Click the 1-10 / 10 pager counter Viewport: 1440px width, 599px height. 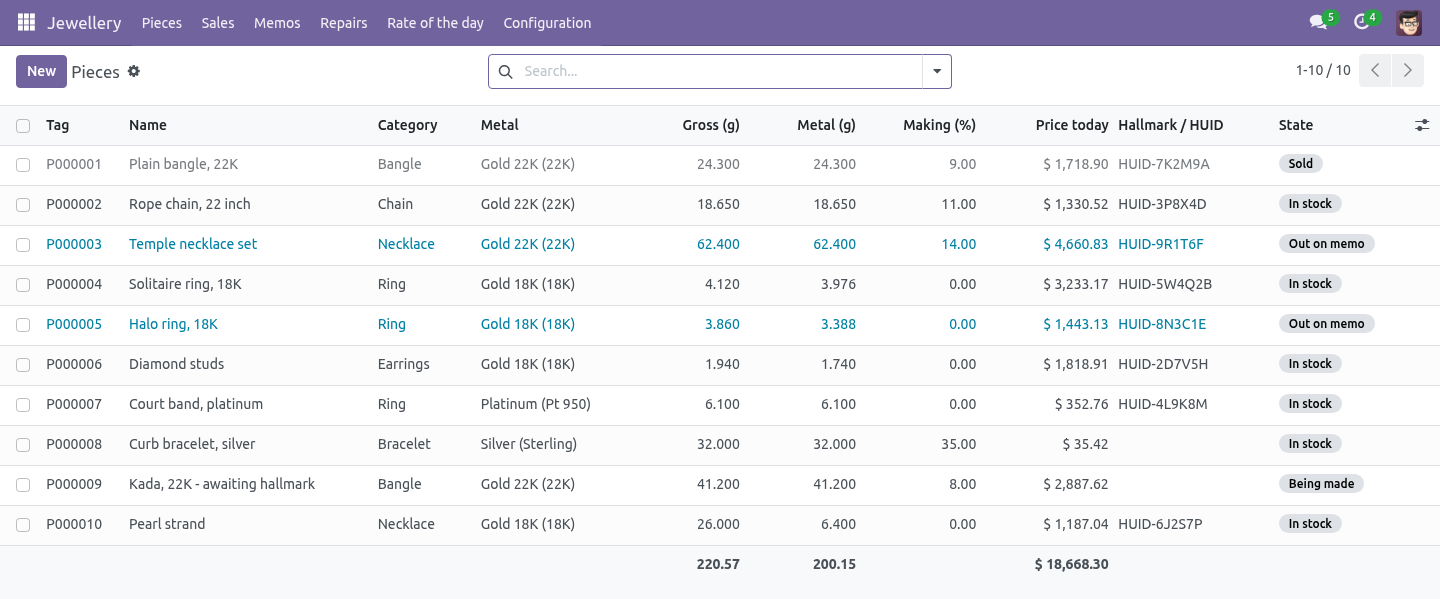click(1323, 70)
